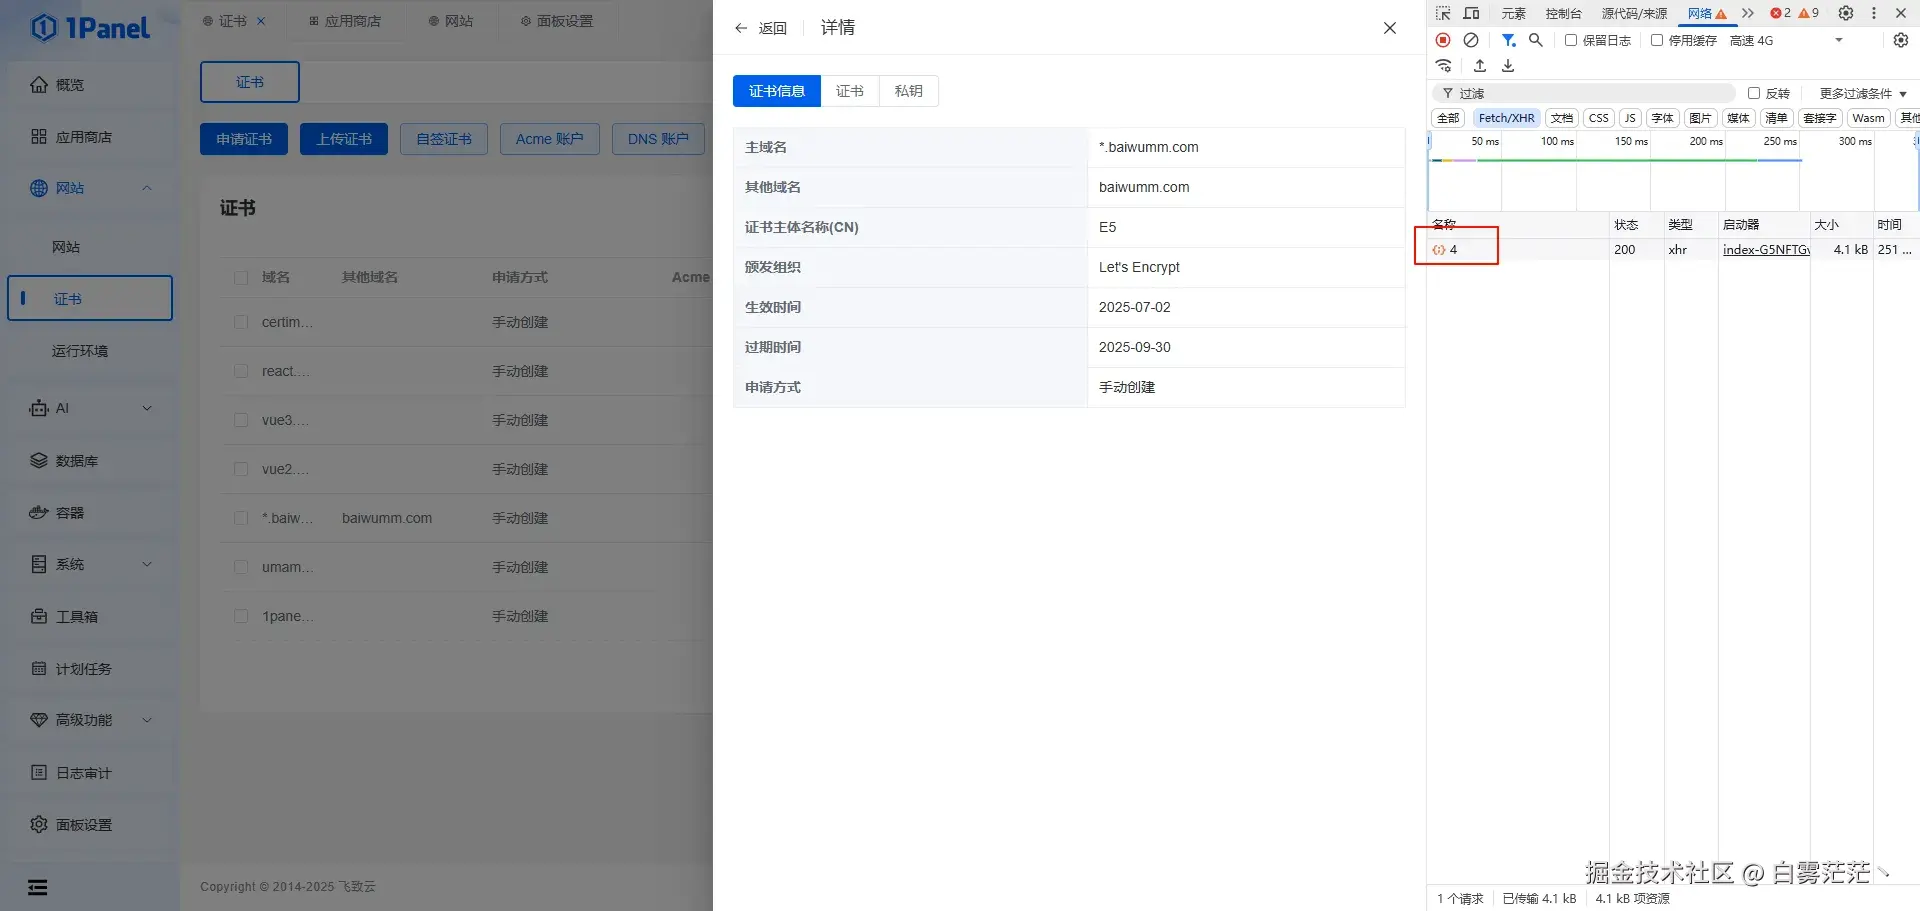Open the DevTools 源代码/来源 tab
Screen dimensions: 1920x911
tap(1634, 13)
